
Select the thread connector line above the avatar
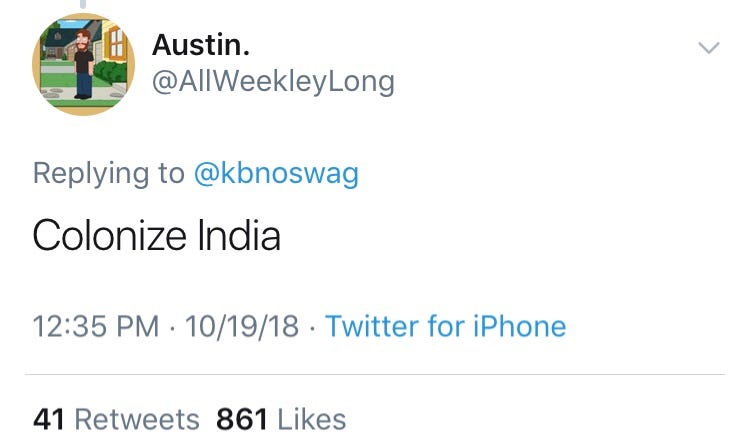(x=83, y=4)
